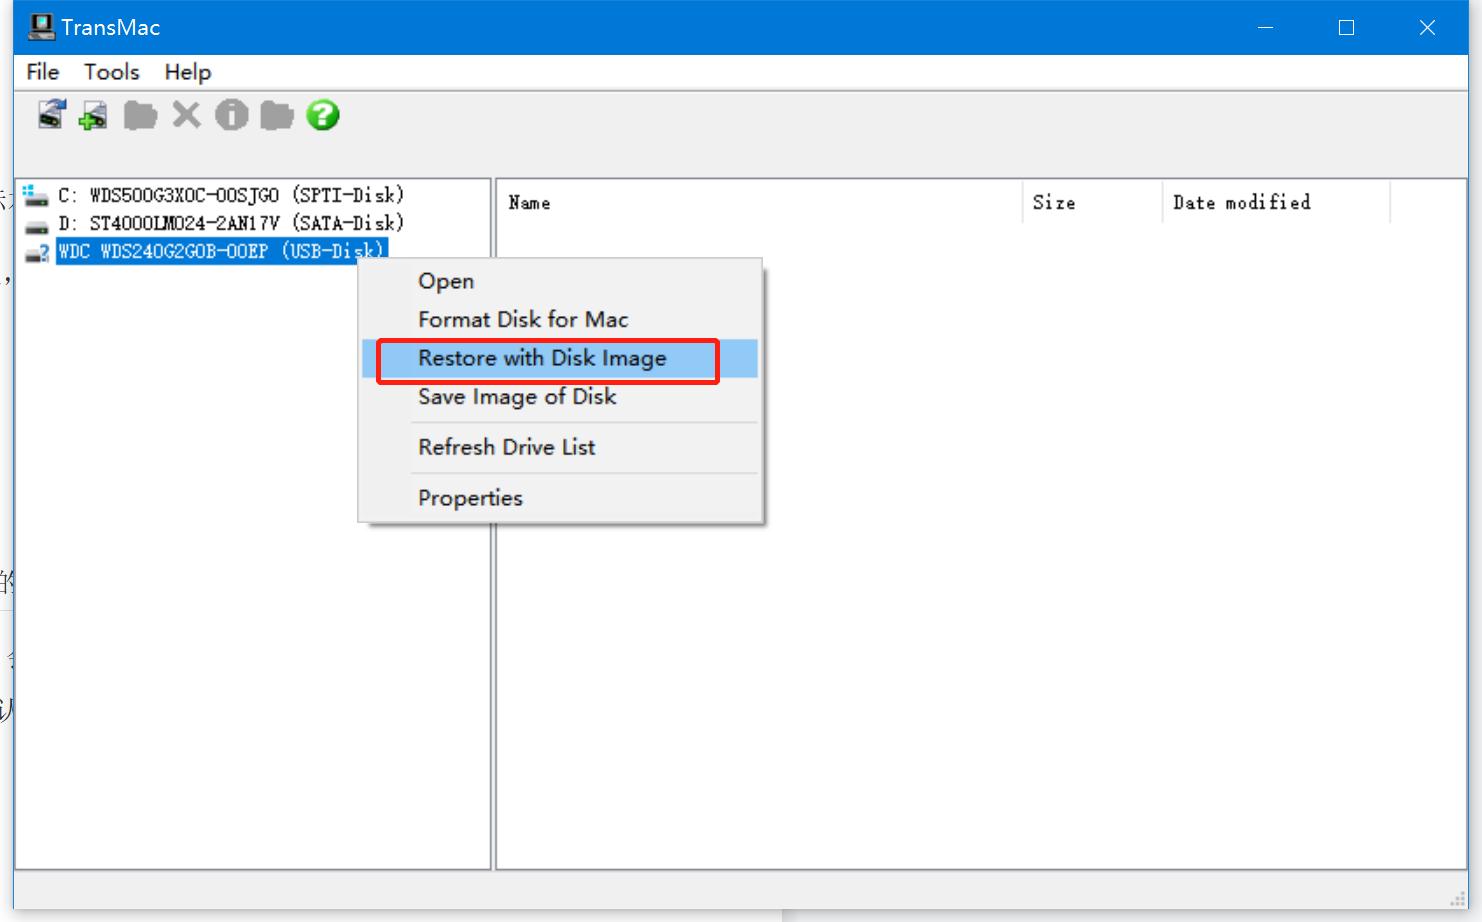Open help via green question mark icon

[x=322, y=116]
